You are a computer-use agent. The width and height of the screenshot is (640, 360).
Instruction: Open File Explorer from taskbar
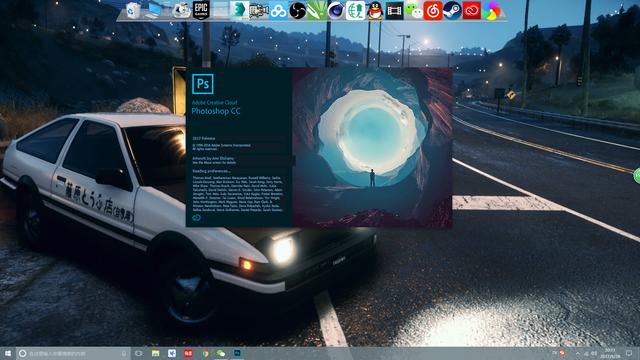156,353
